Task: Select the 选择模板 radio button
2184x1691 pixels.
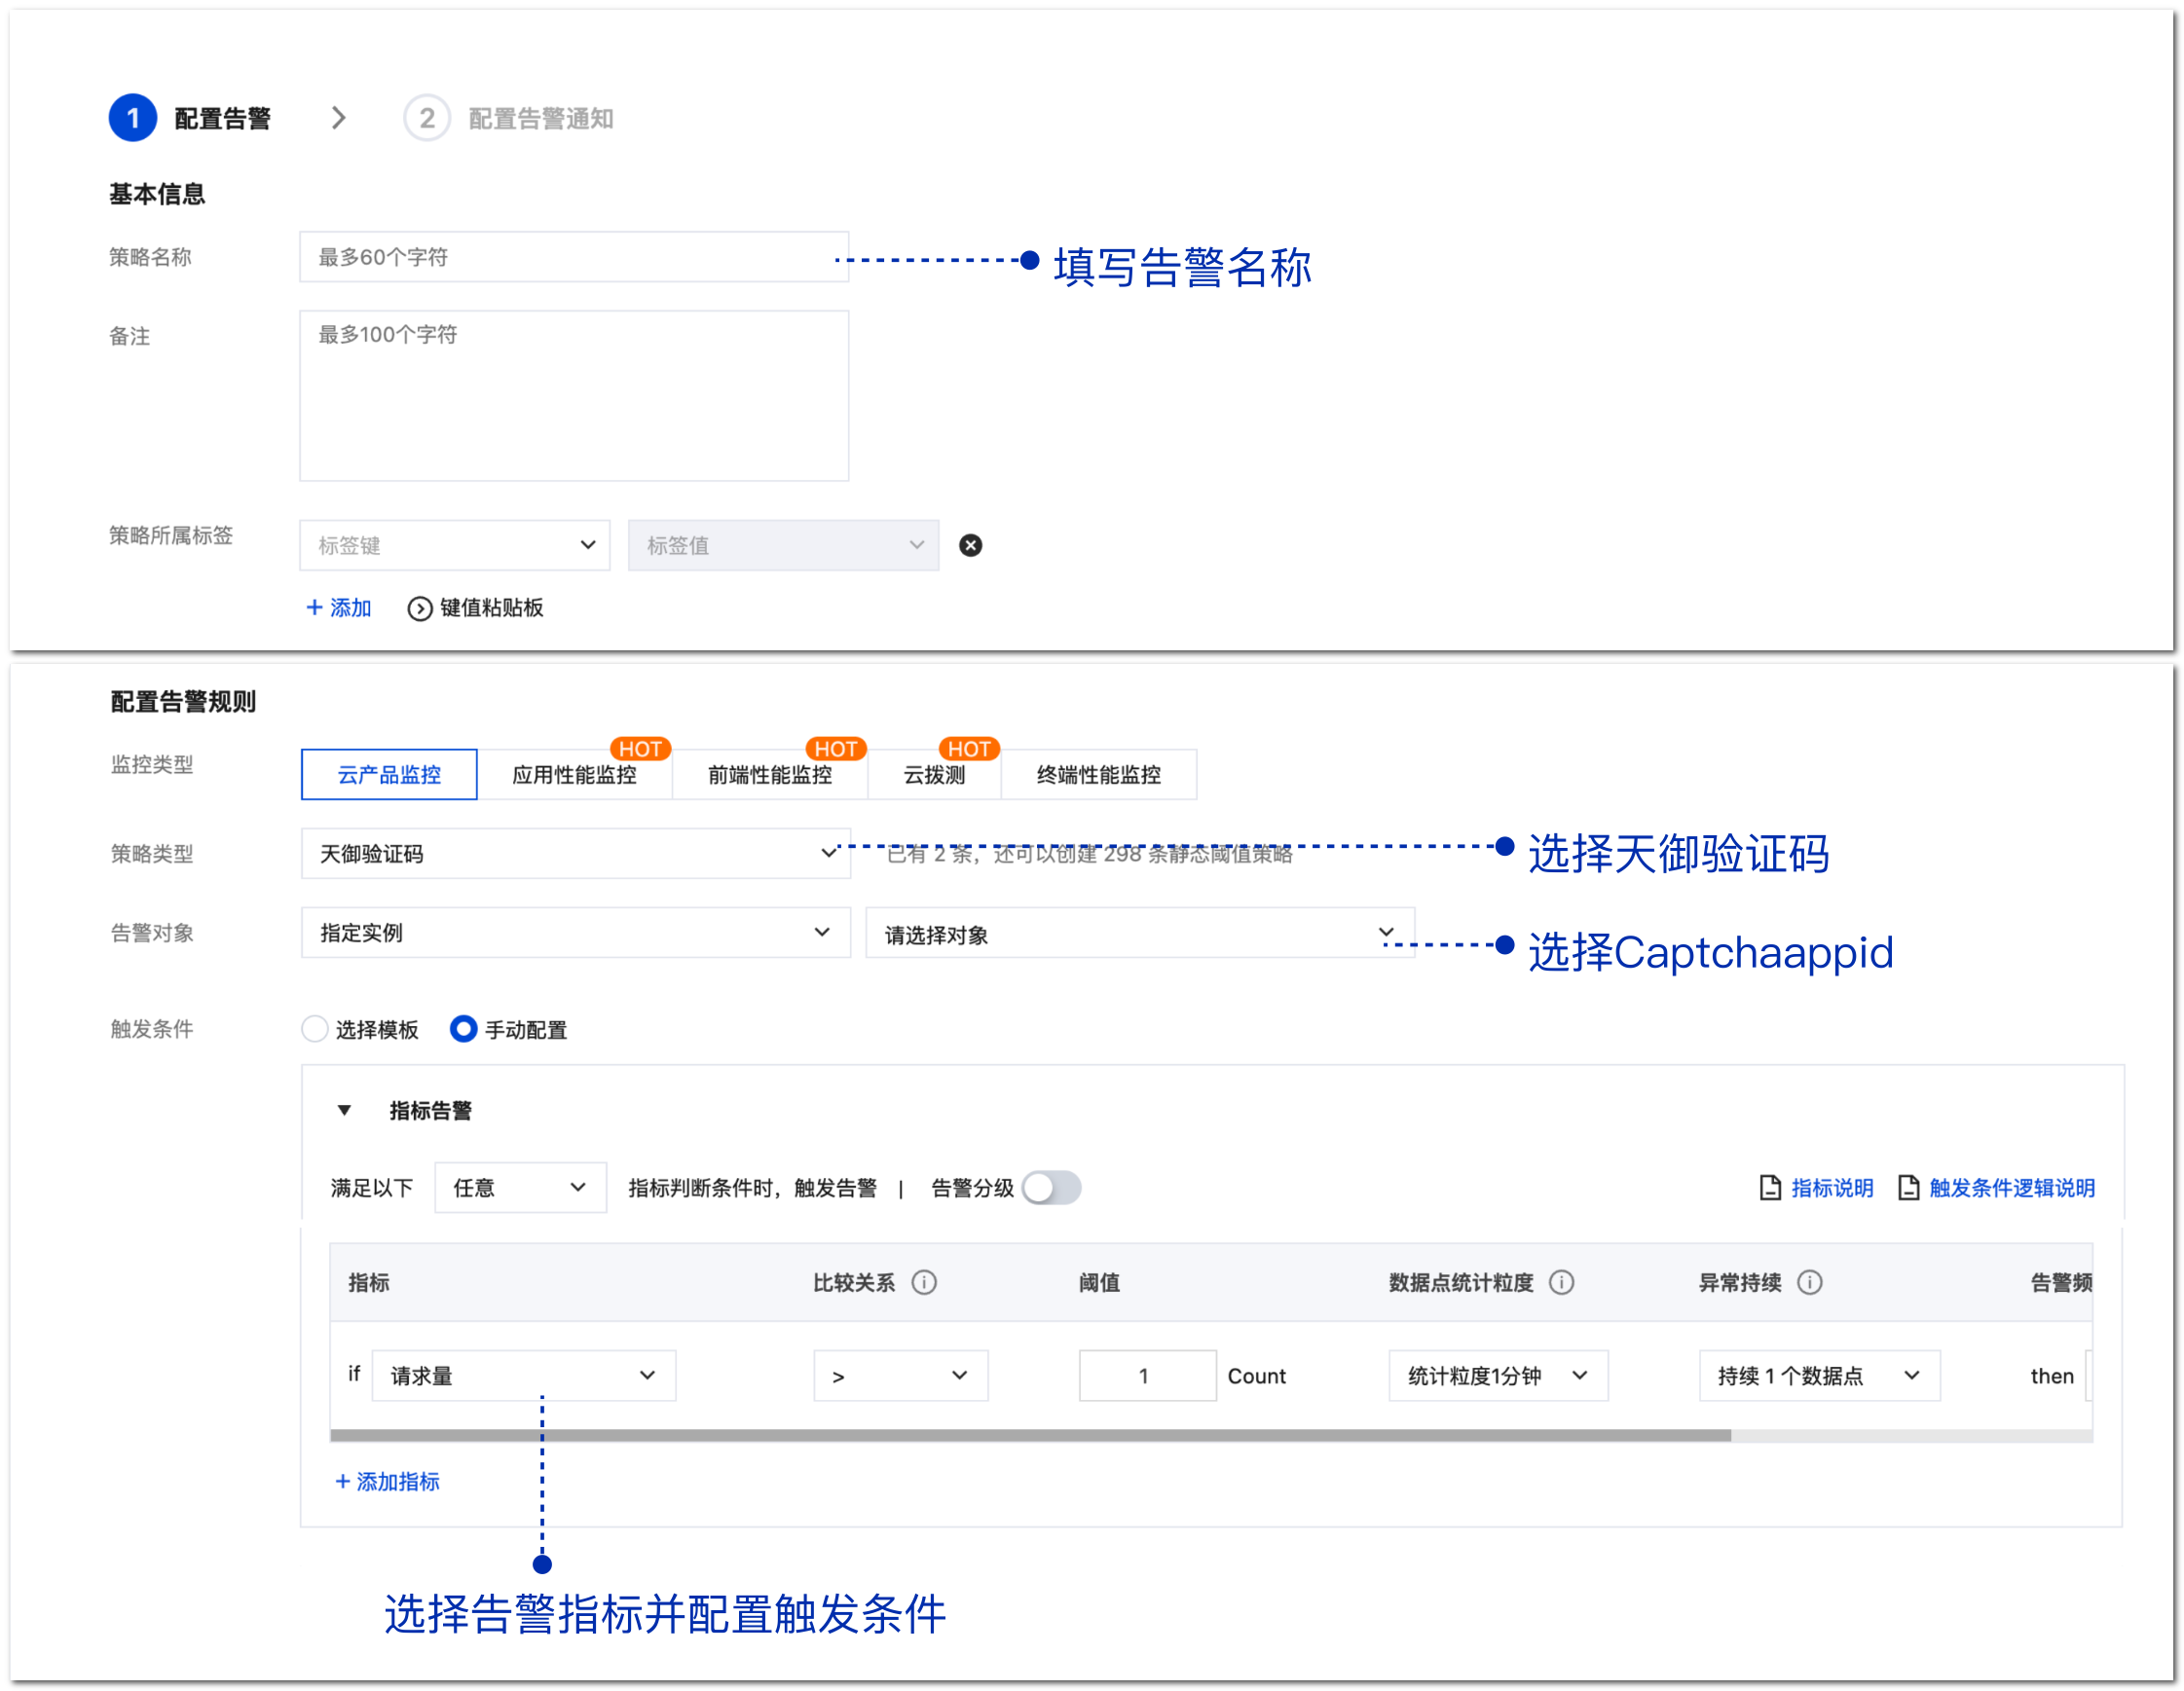Action: coord(315,1029)
